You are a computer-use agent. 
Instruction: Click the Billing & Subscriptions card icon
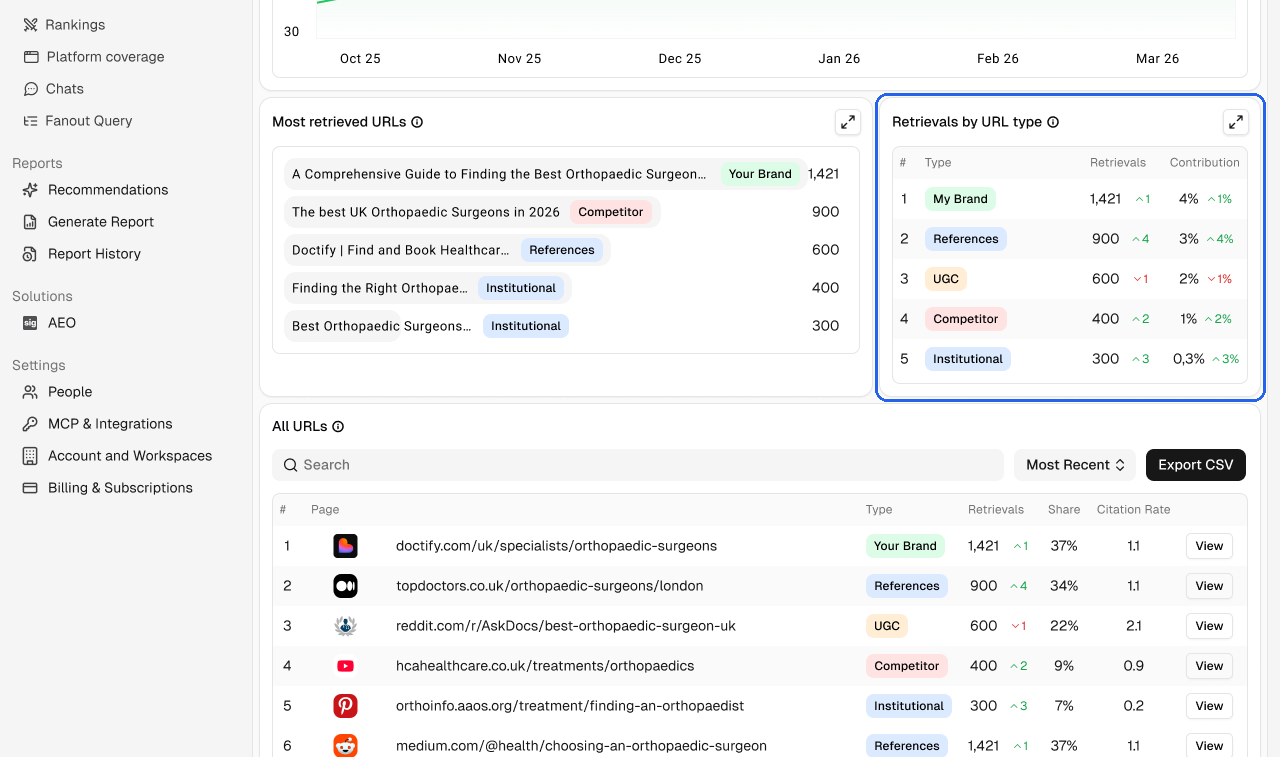[x=30, y=488]
